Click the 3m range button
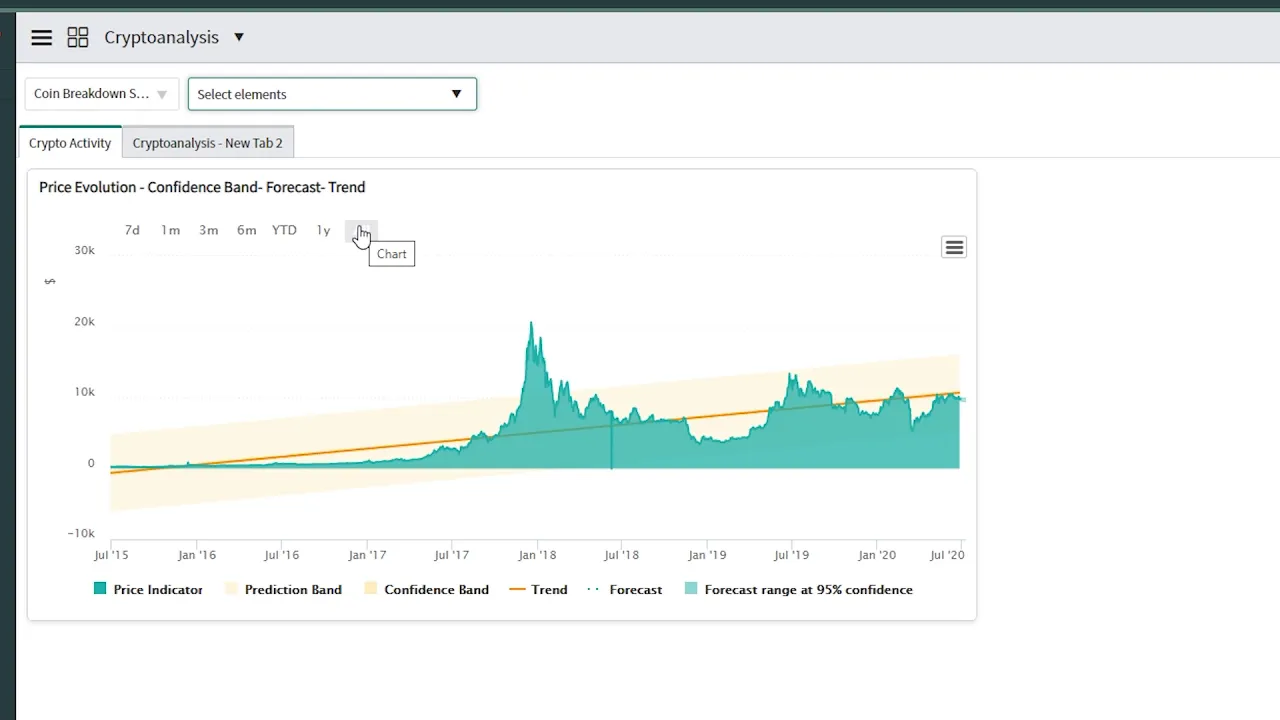1280x720 pixels. (208, 230)
